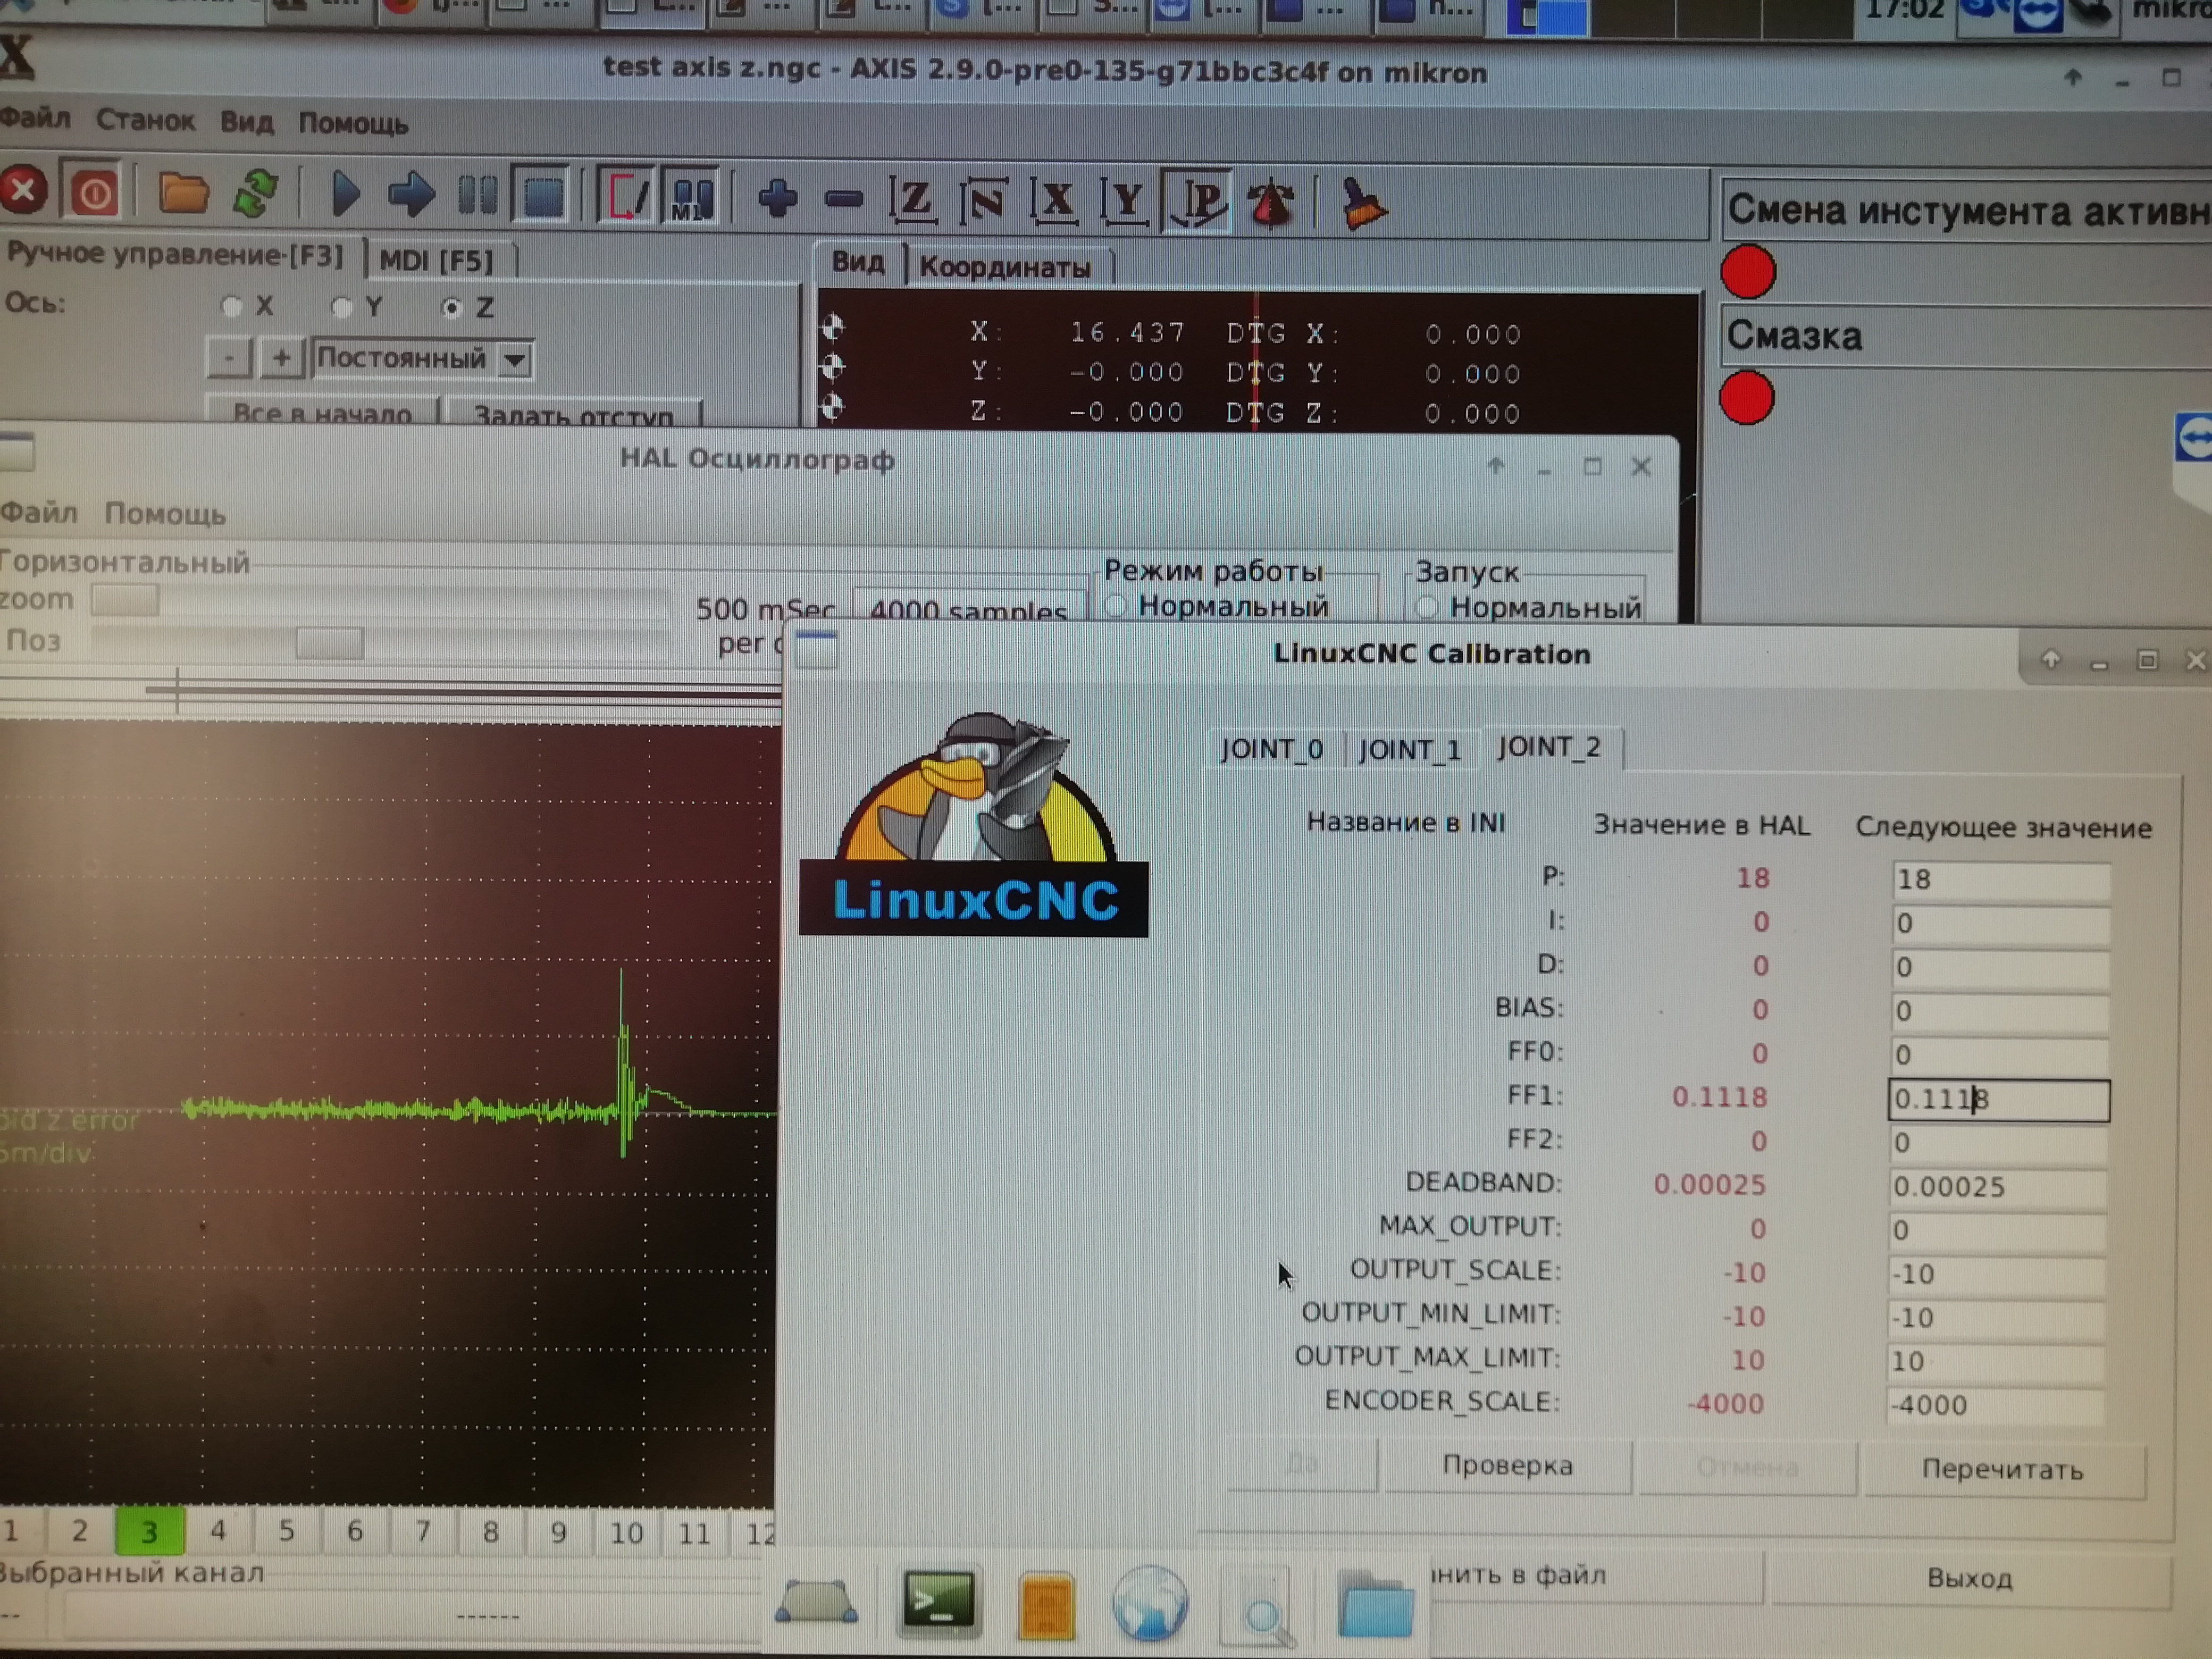This screenshot has width=2212, height=1659.
Task: Open the Постоянный jog increment dropdown
Action: (x=514, y=360)
